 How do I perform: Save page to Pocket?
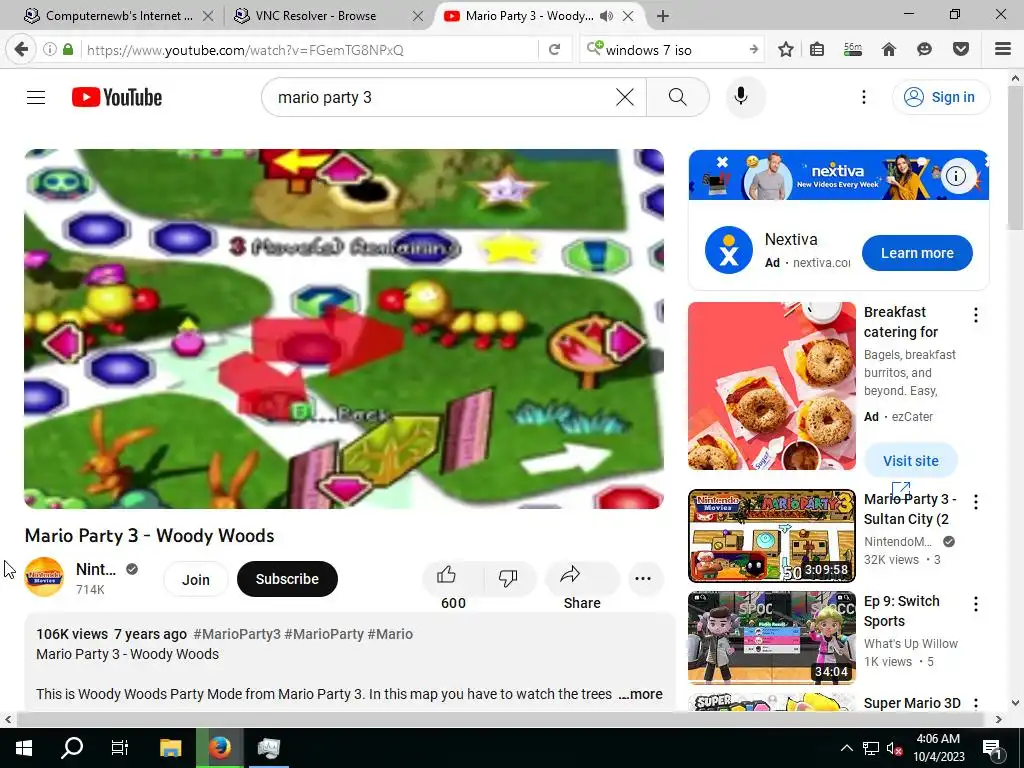click(960, 50)
